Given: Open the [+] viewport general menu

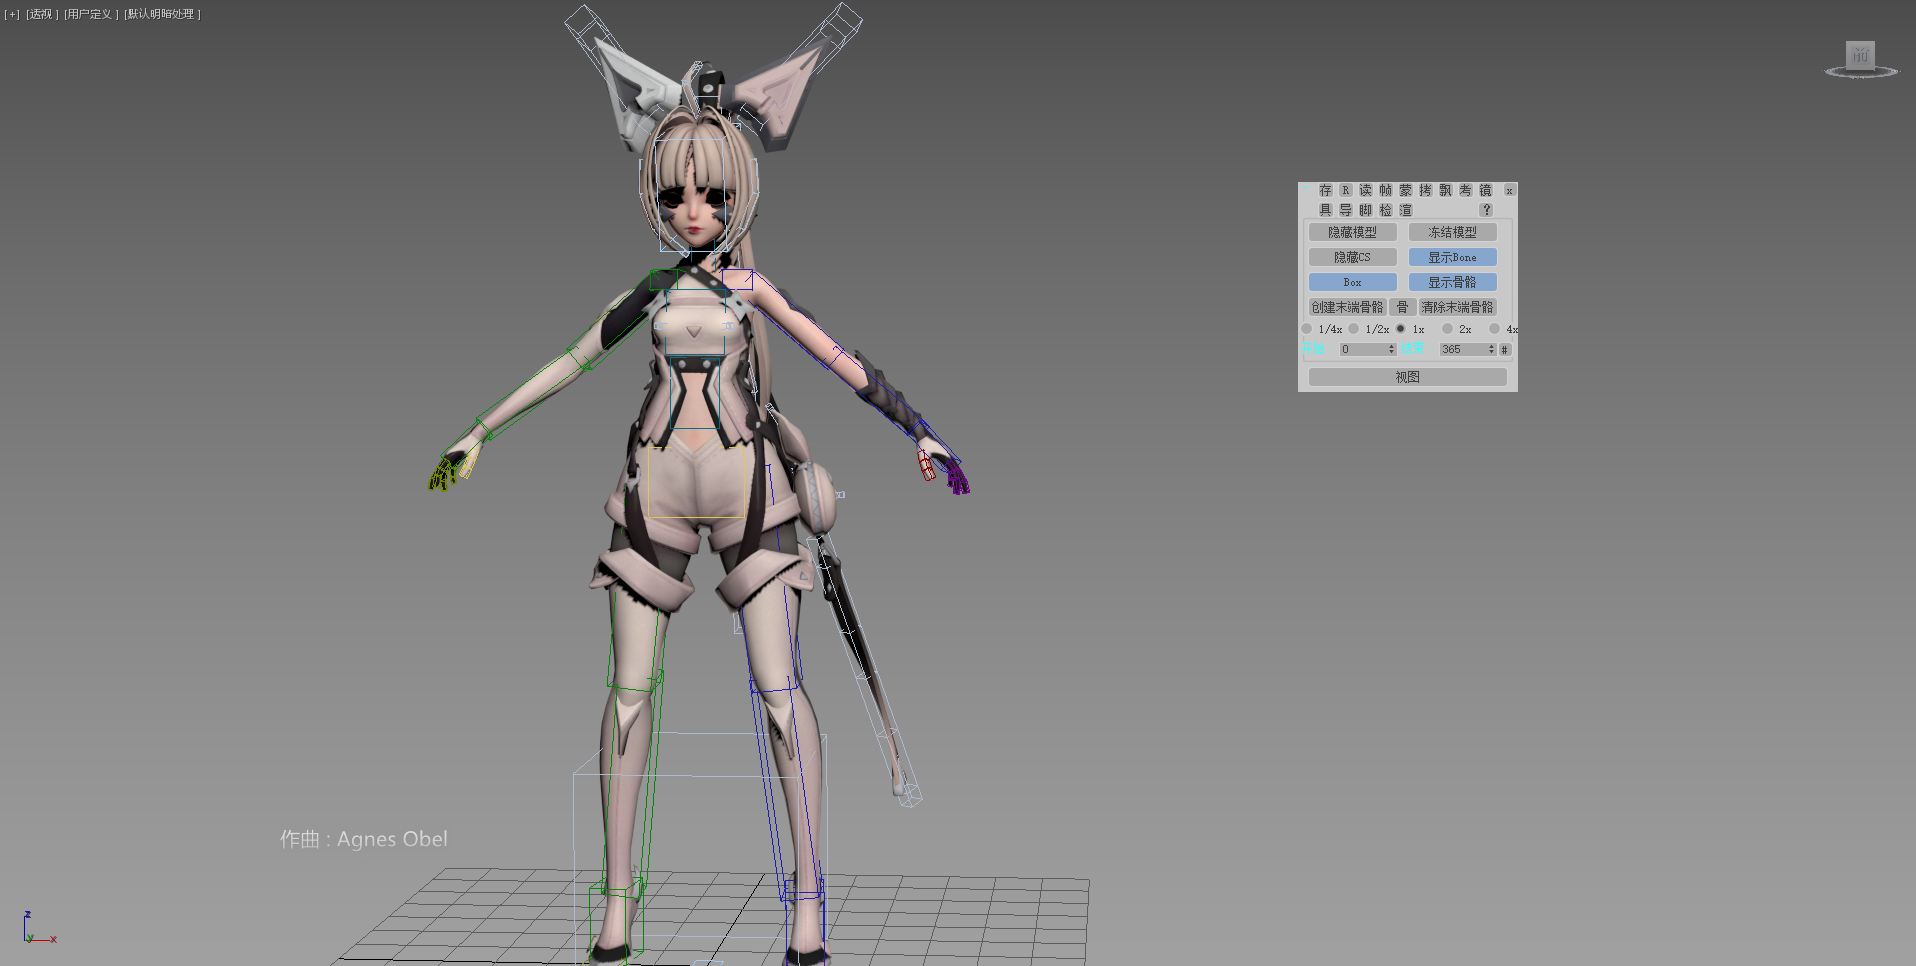Looking at the screenshot, I should pos(12,14).
